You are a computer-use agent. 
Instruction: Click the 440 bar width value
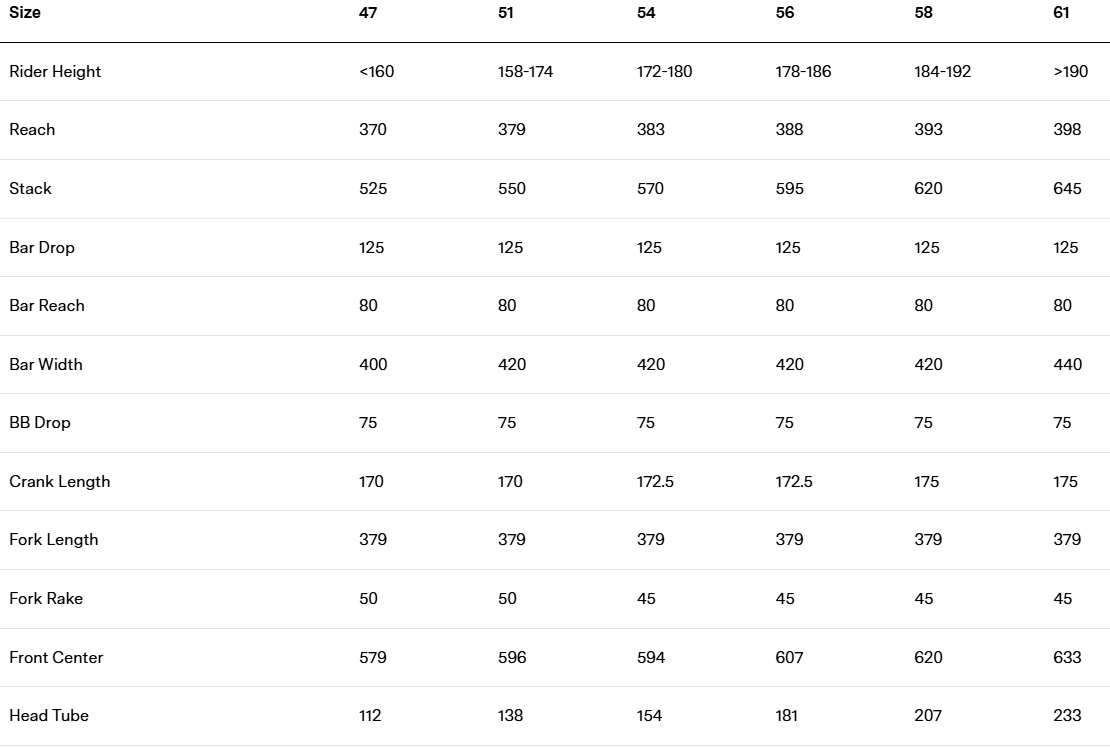1067,365
